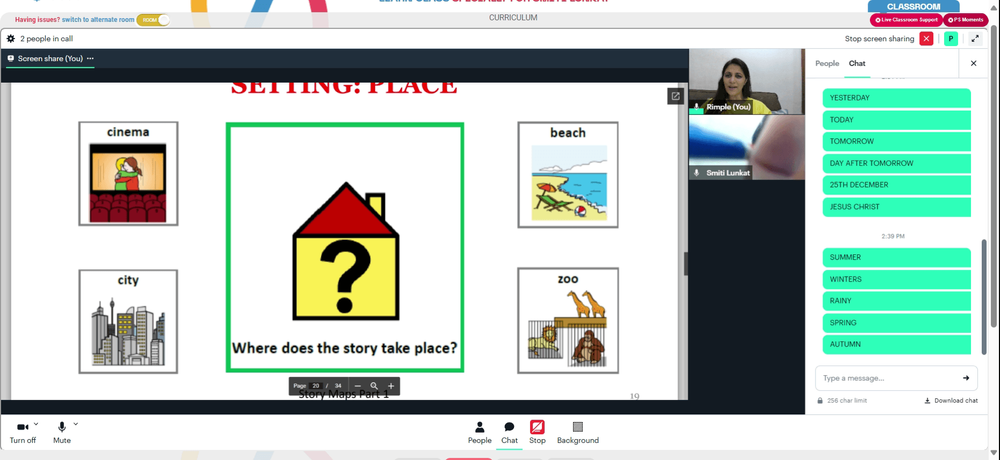Viewport: 1000px width, 460px height.
Task: Click the shared slide vertical scrollbar
Action: 686,264
